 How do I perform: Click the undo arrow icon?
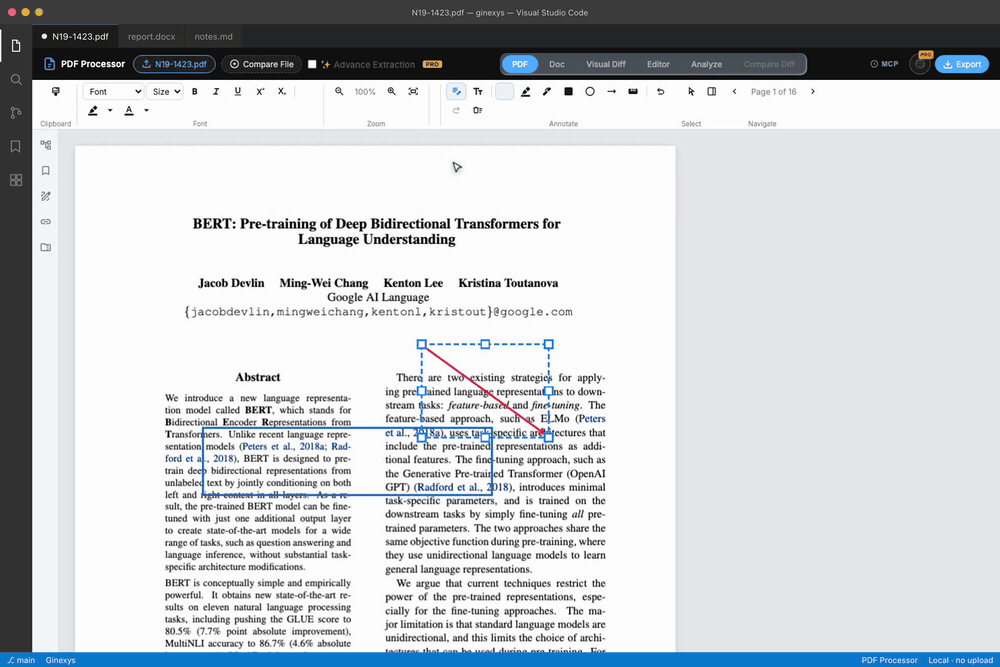(661, 92)
